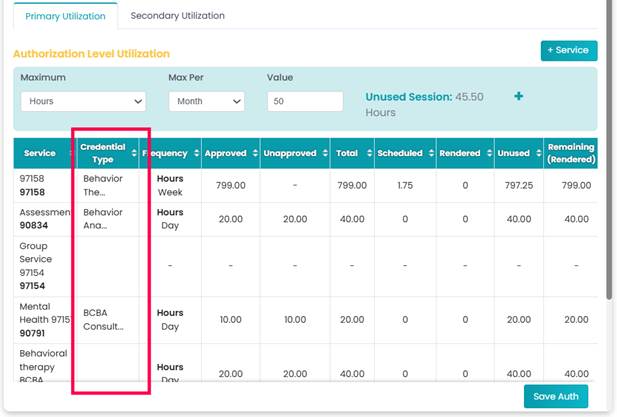The width and height of the screenshot is (617, 417).
Task: Click the Unused column sort icon
Action: pyautogui.click(x=535, y=153)
